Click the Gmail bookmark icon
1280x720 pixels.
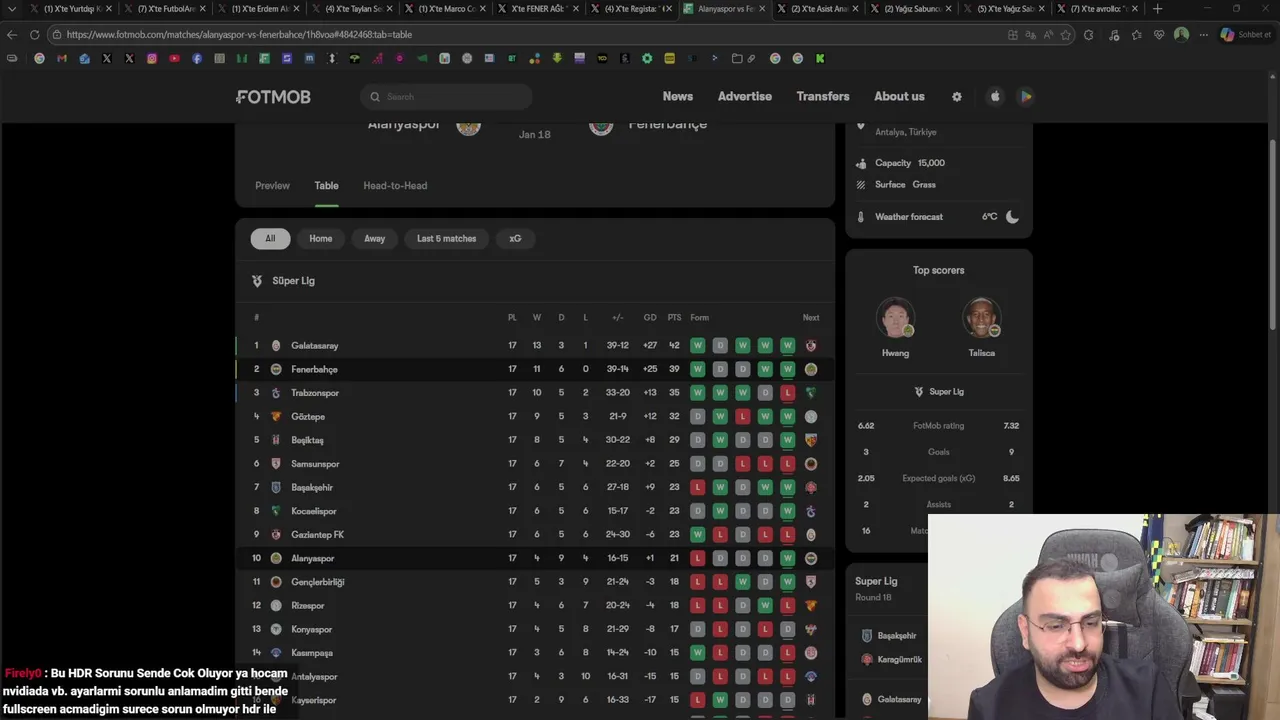[x=62, y=59]
